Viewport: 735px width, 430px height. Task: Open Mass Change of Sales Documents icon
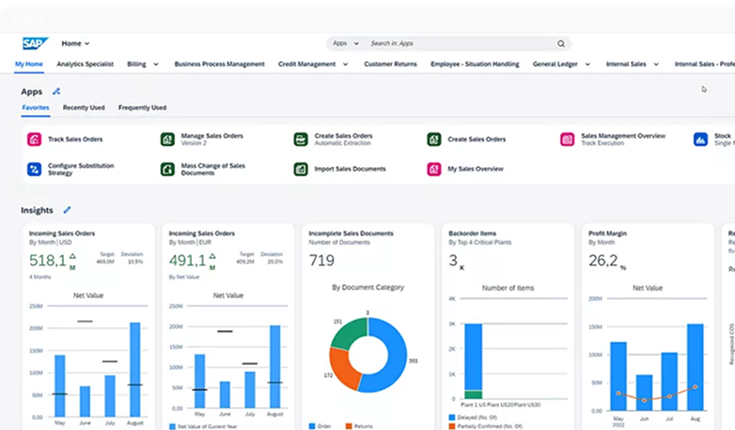[167, 169]
